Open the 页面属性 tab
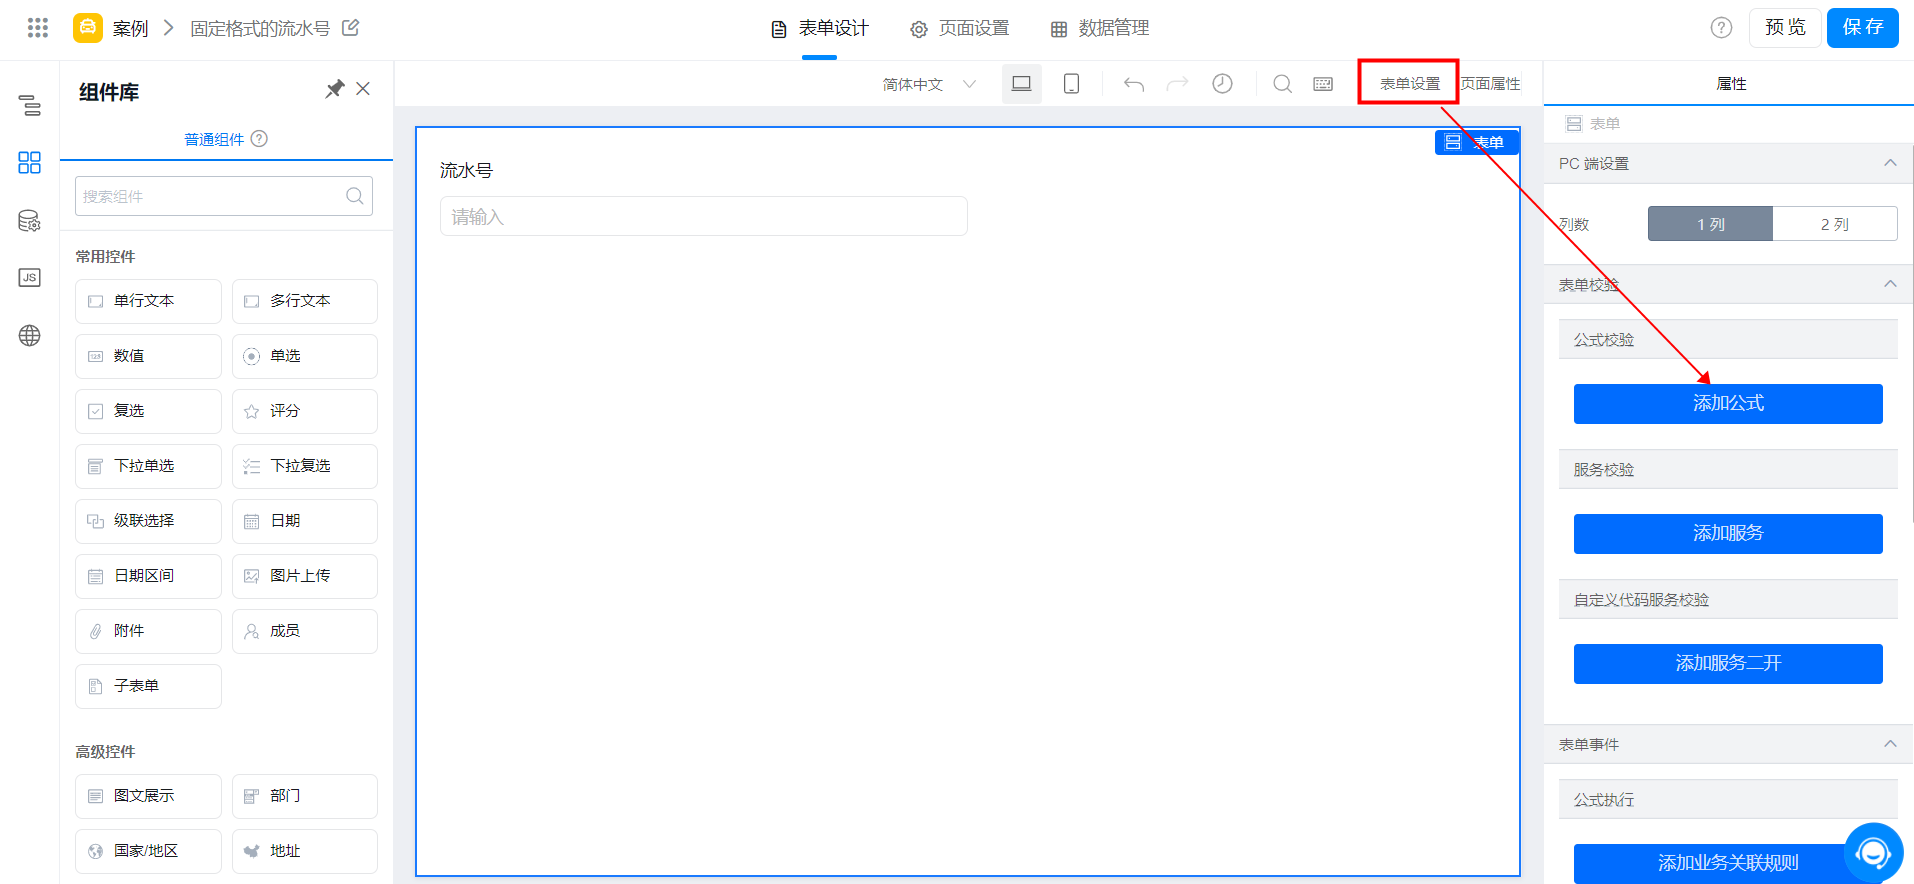Viewport: 1914px width, 884px height. pyautogui.click(x=1490, y=84)
